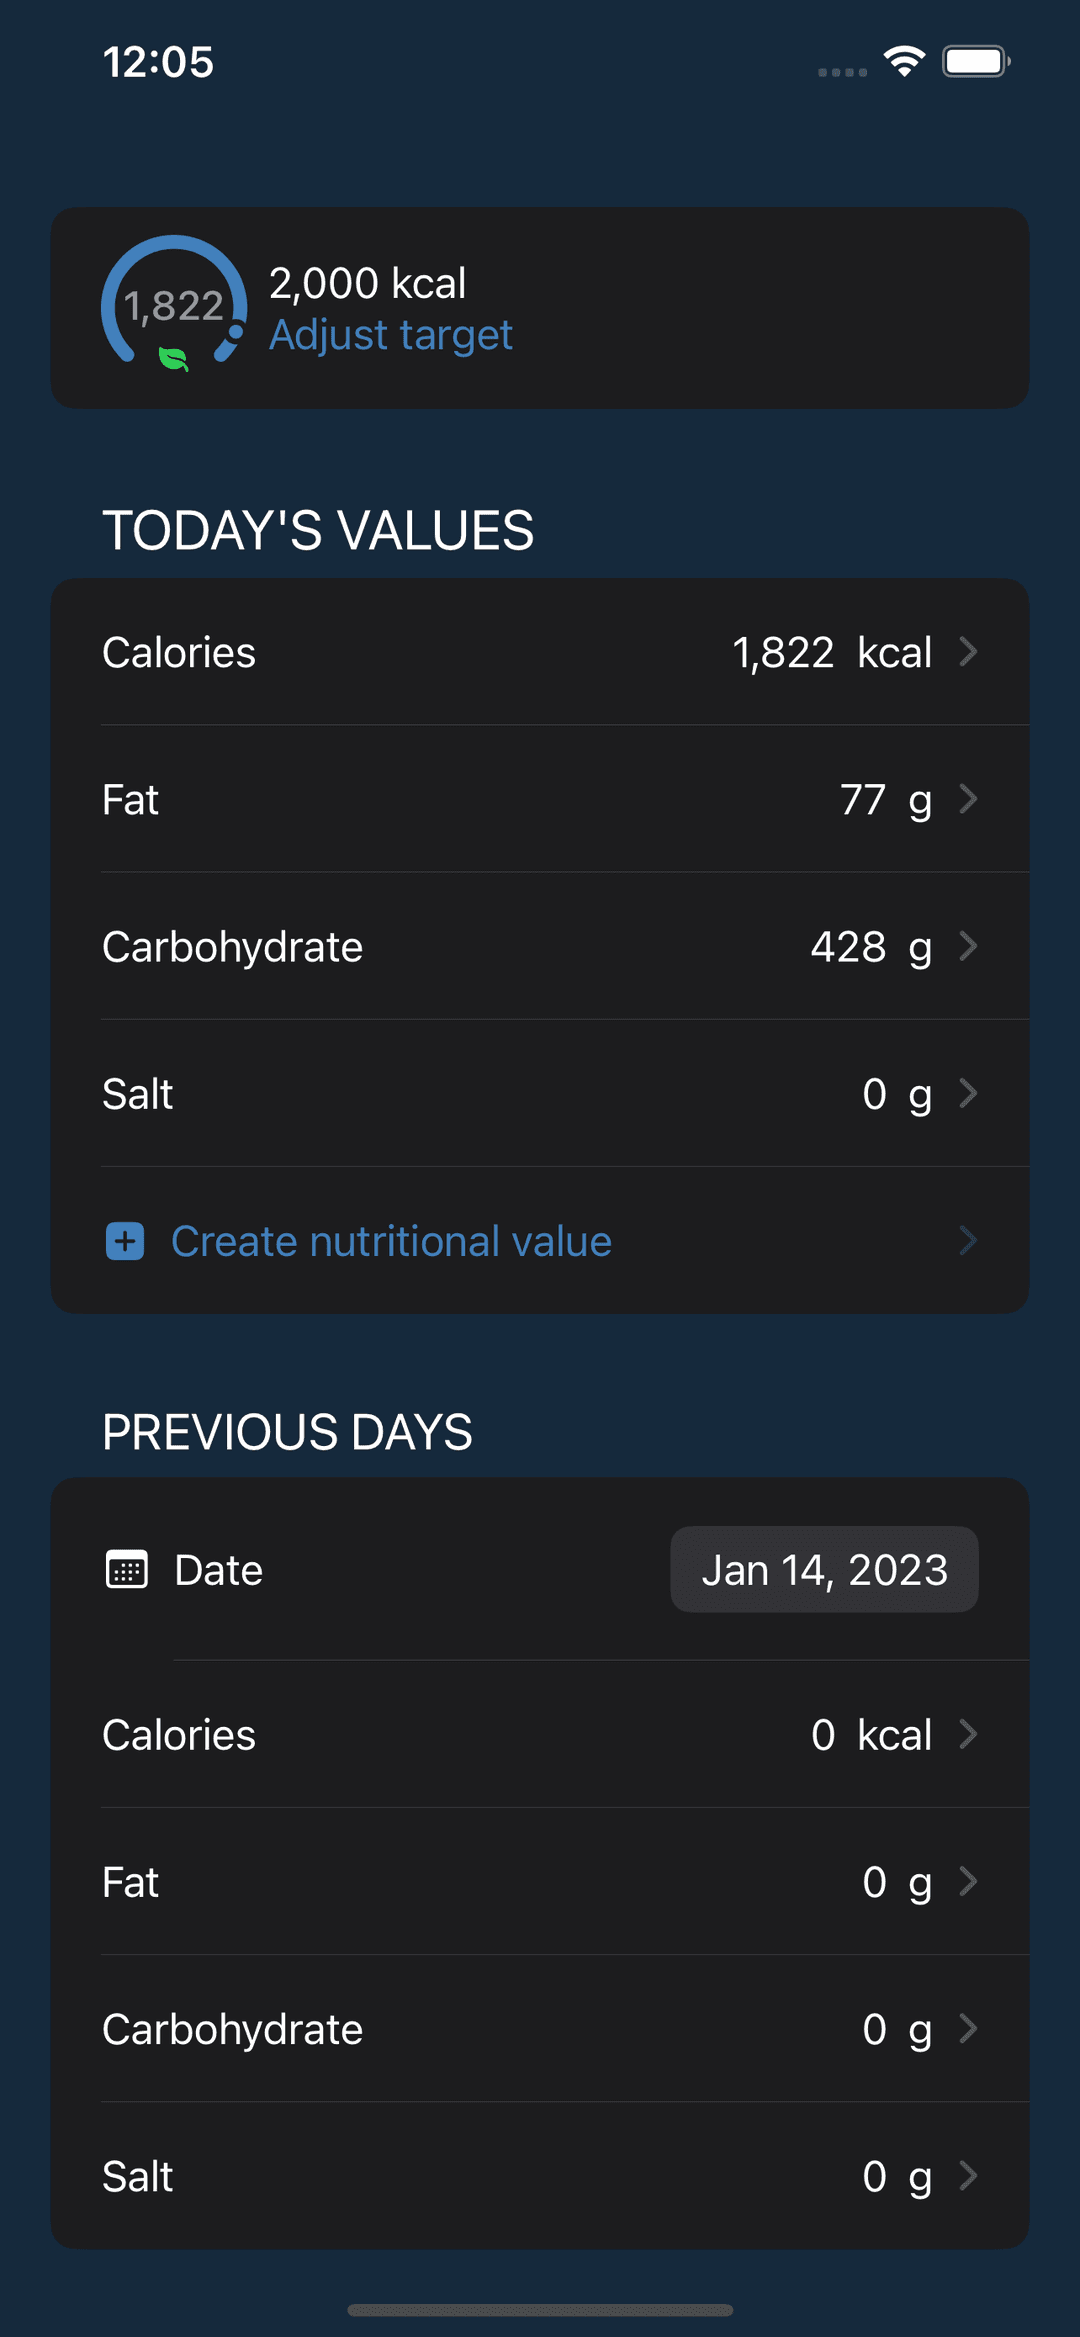
Task: Open previous day's Fat row
Action: coord(540,1881)
